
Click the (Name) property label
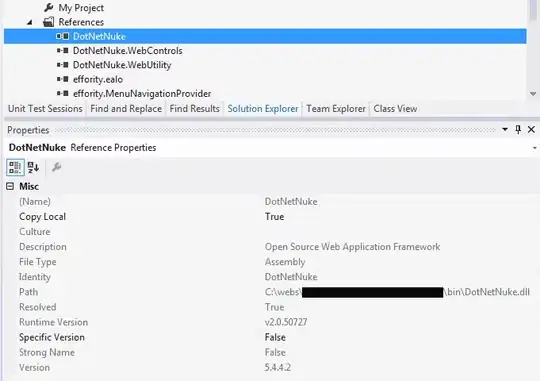(x=35, y=202)
